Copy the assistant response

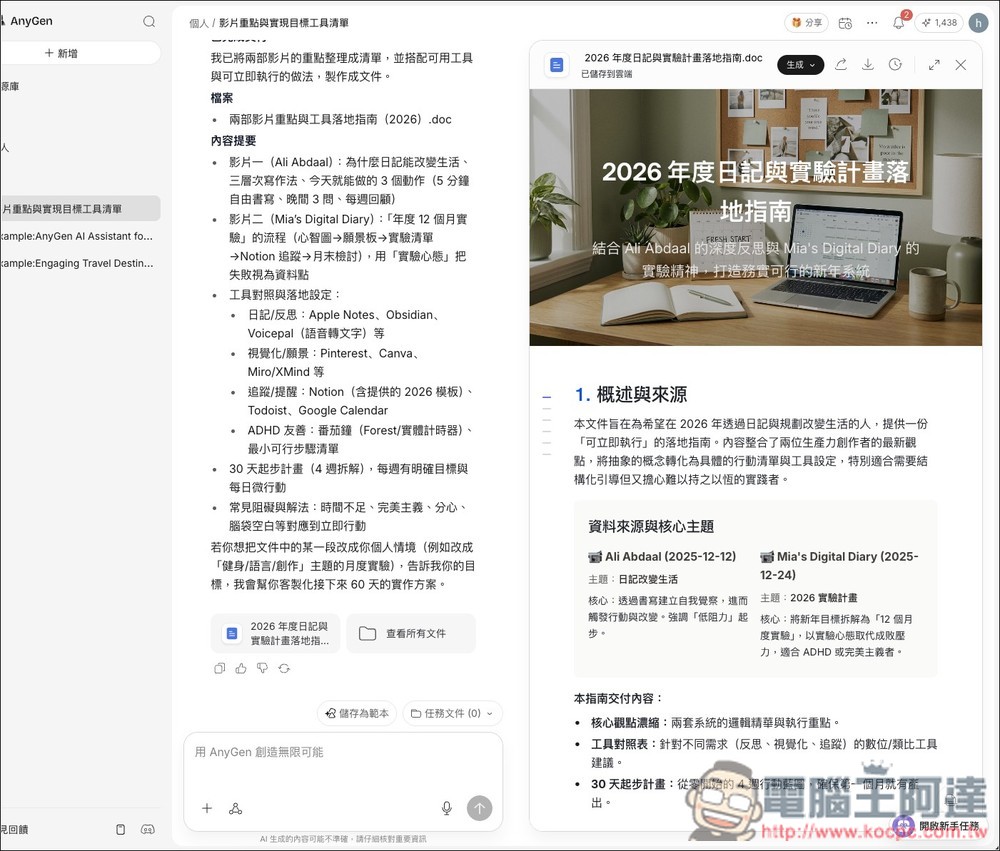click(219, 669)
